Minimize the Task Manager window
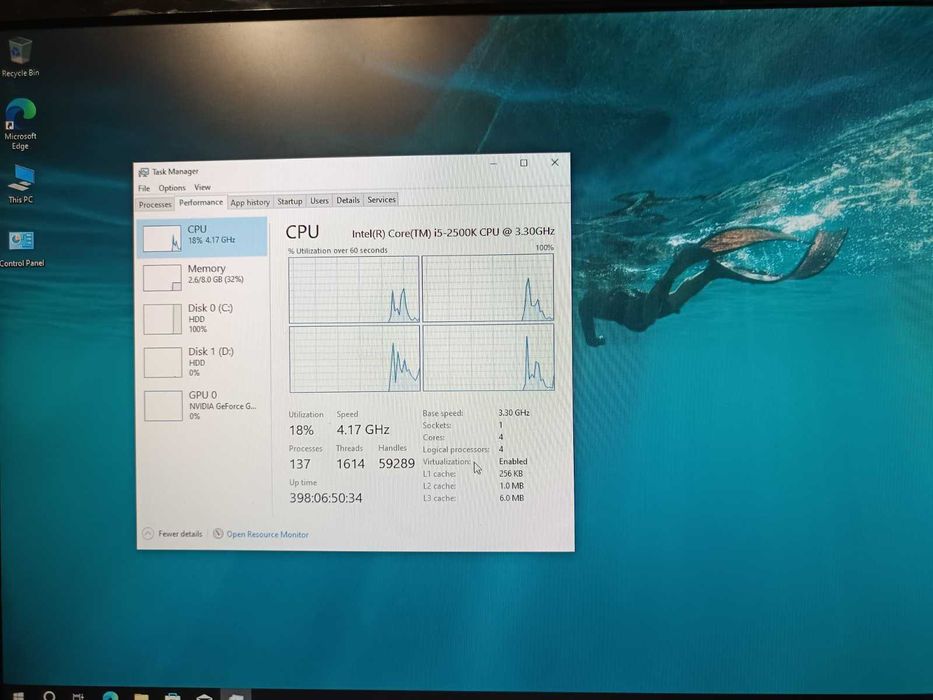This screenshot has width=933, height=700. coord(493,164)
